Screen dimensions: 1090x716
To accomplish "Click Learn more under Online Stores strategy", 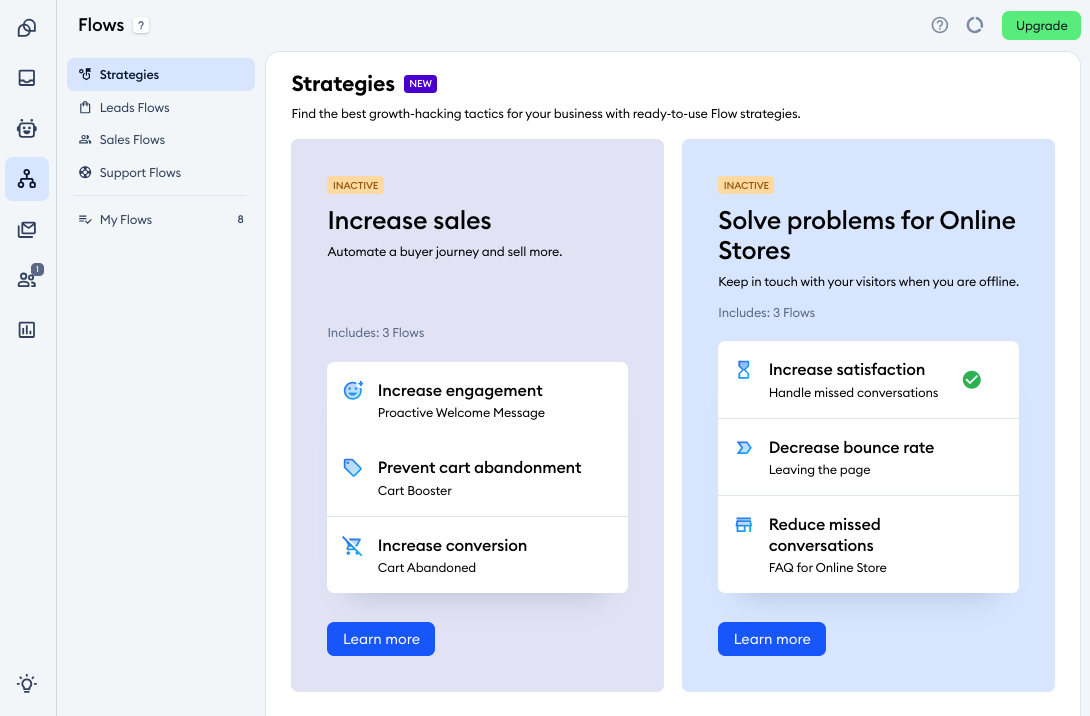I will pyautogui.click(x=772, y=639).
